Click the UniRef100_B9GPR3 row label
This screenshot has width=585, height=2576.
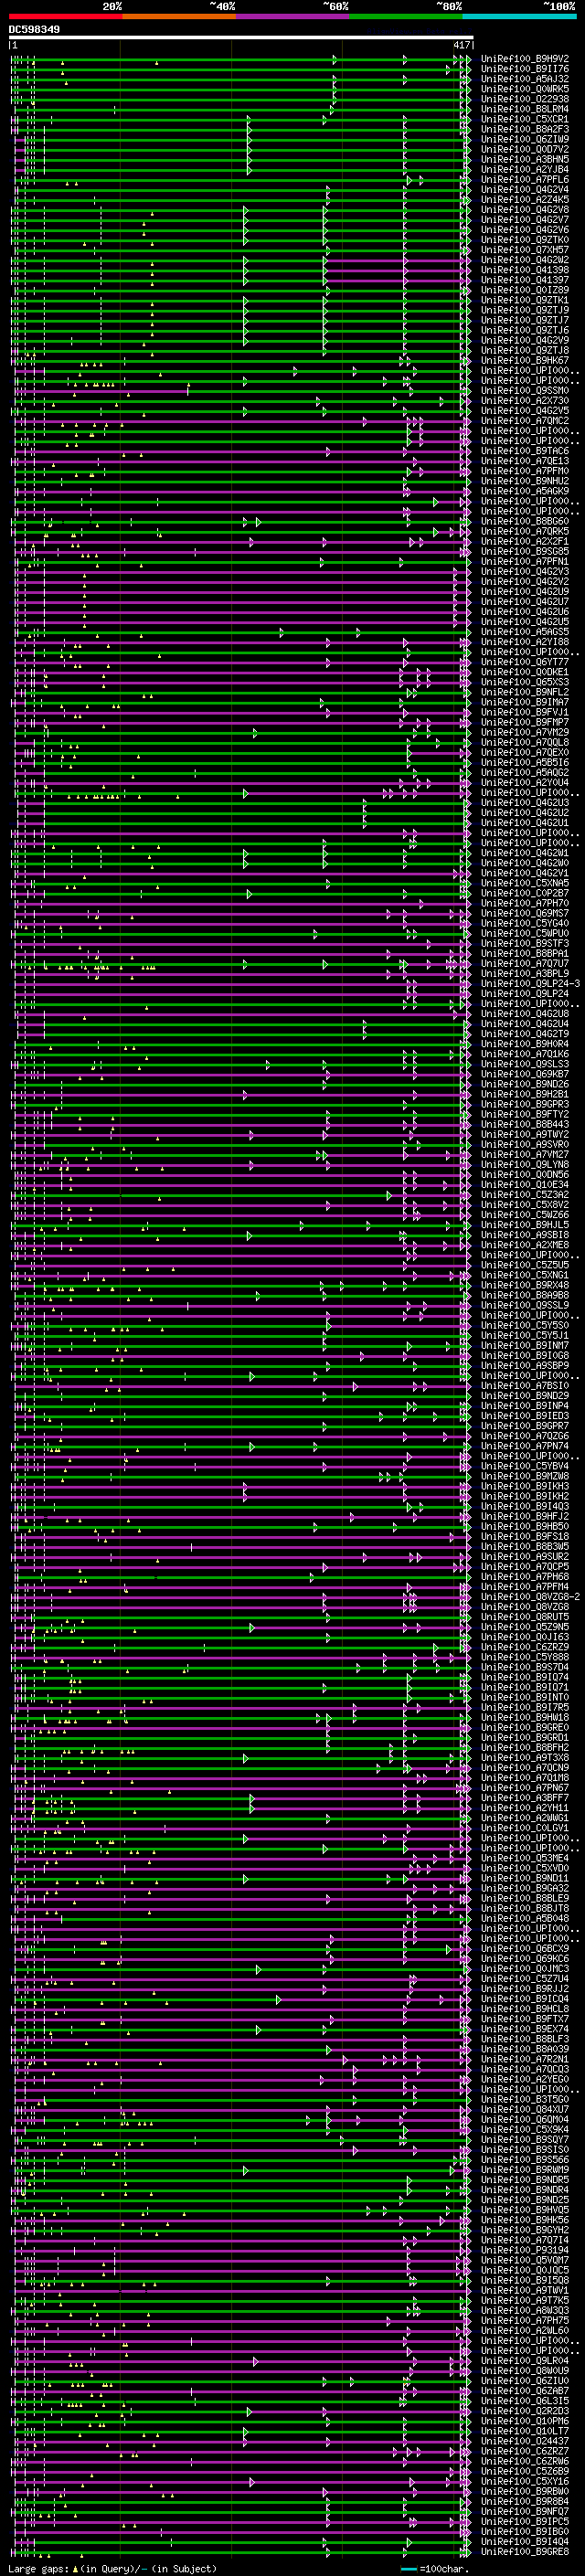point(525,1103)
